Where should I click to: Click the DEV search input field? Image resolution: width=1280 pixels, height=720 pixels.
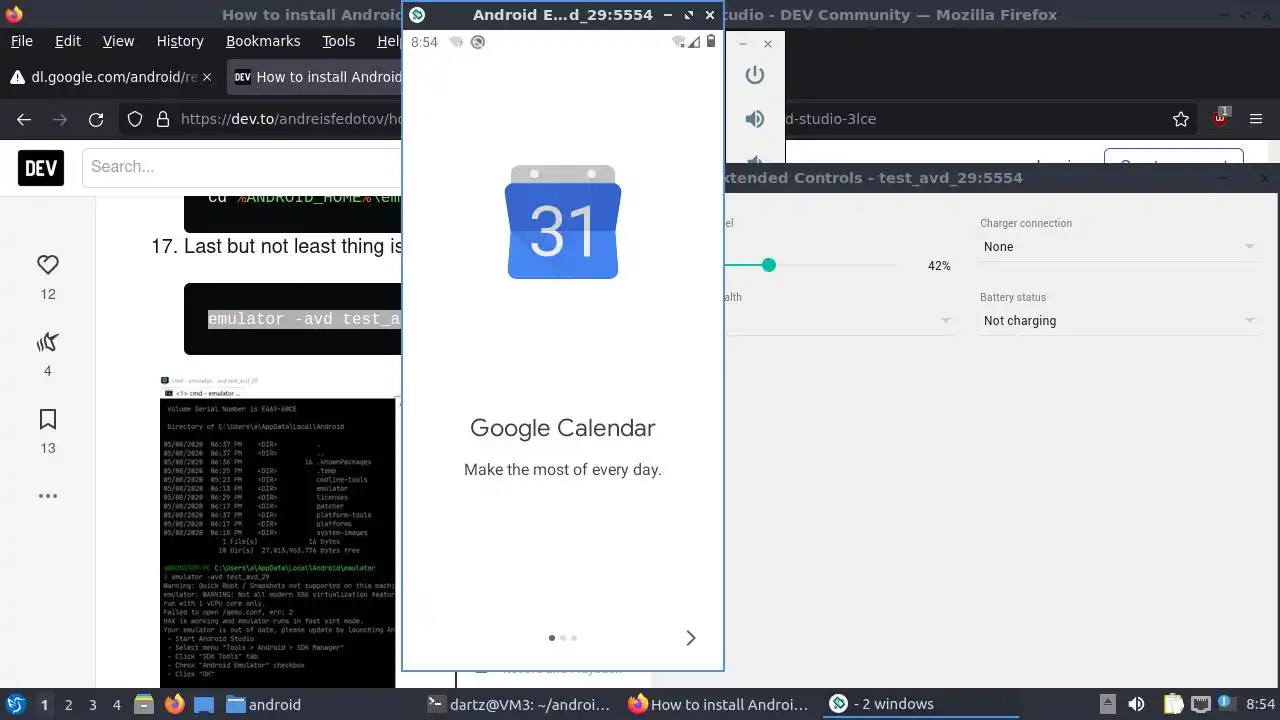pyautogui.click(x=242, y=167)
